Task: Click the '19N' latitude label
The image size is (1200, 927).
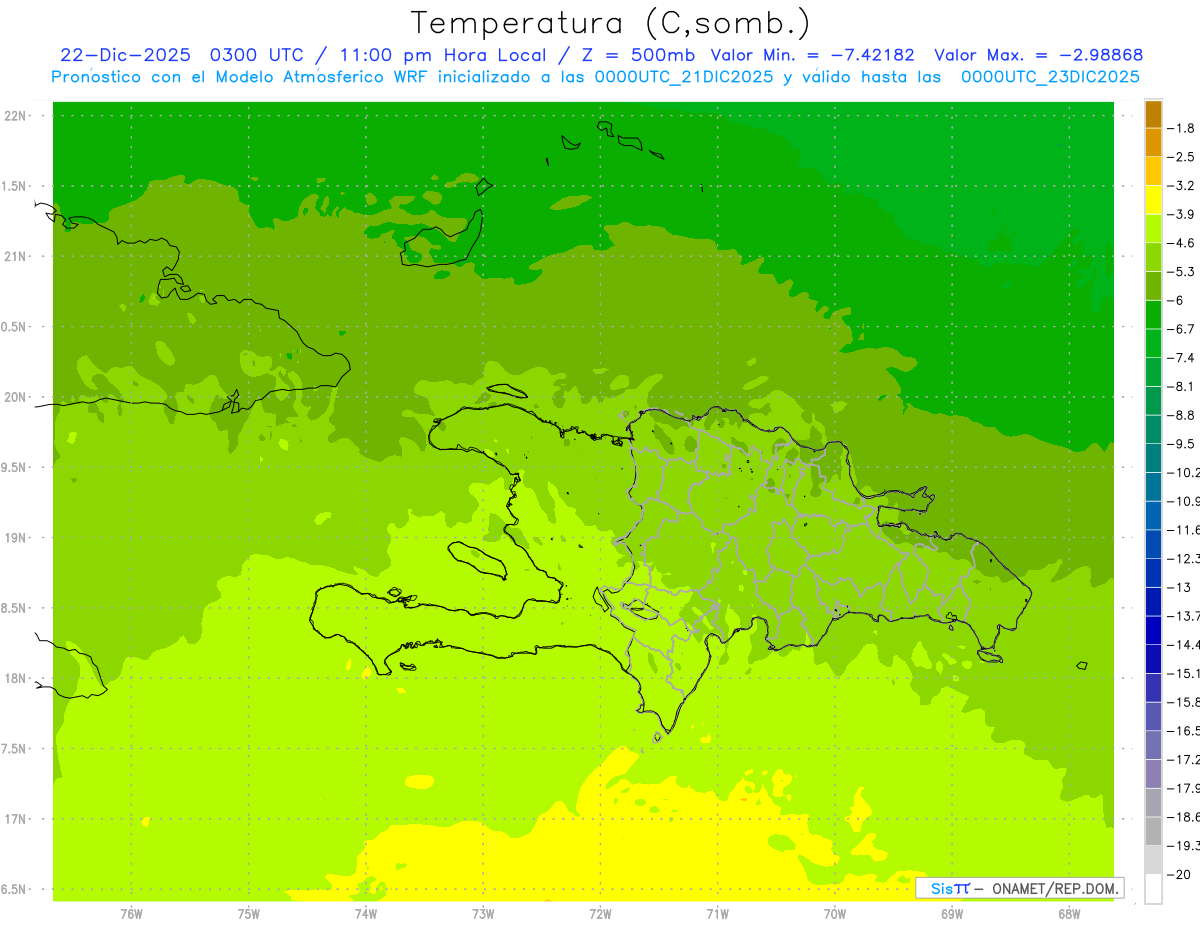Action: [16, 538]
